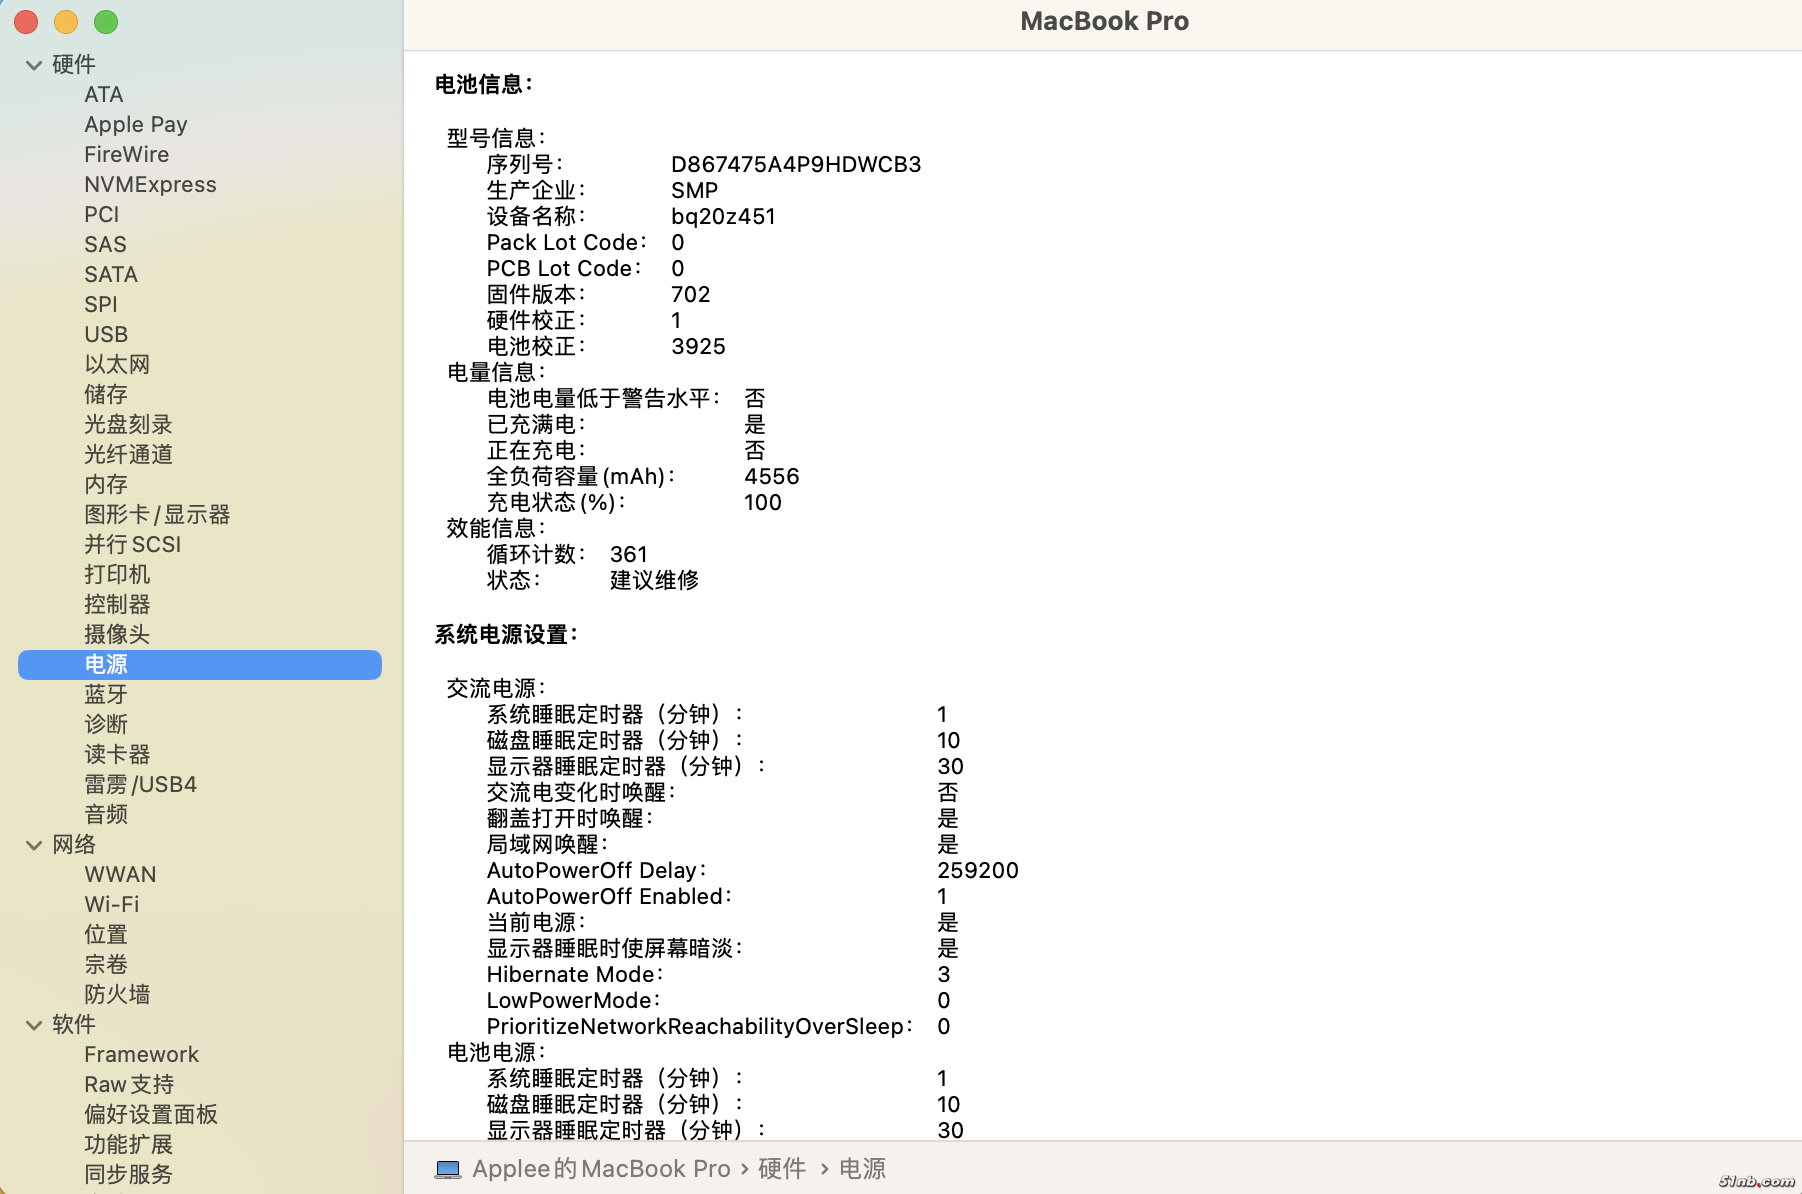Click 电源 in the bottom path bar

tap(862, 1169)
